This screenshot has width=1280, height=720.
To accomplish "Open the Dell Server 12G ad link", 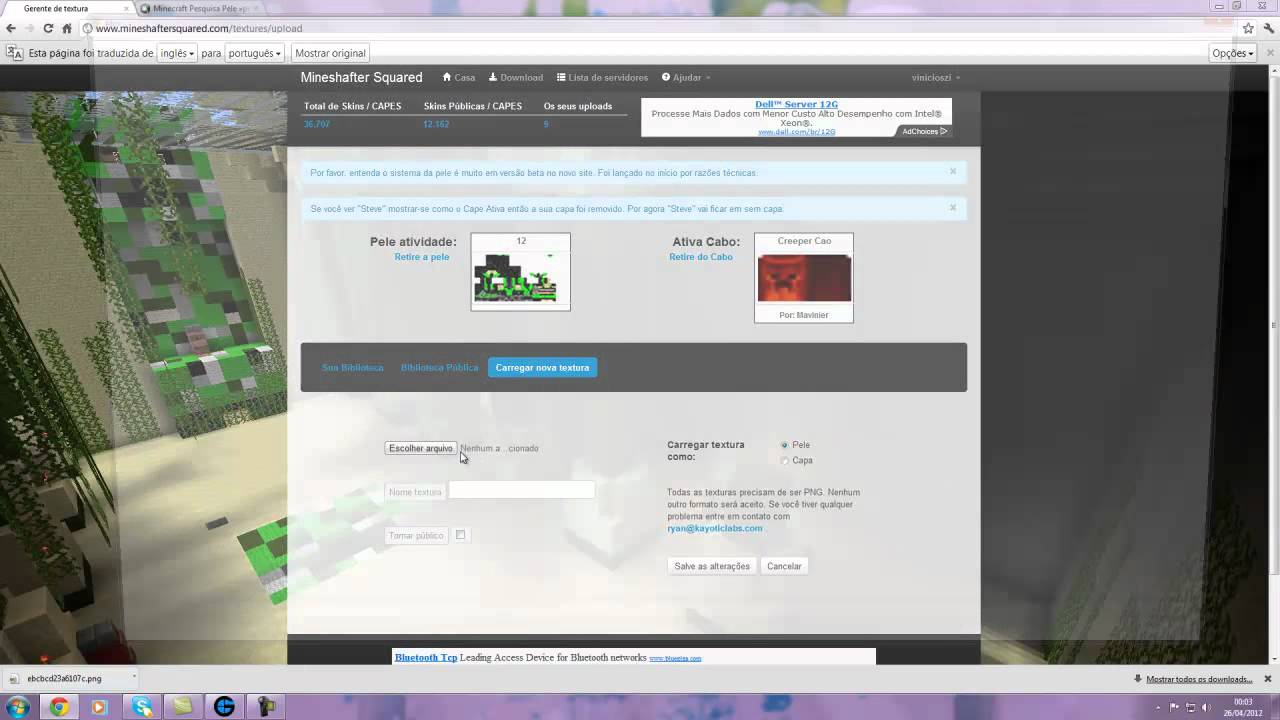I will click(x=796, y=104).
